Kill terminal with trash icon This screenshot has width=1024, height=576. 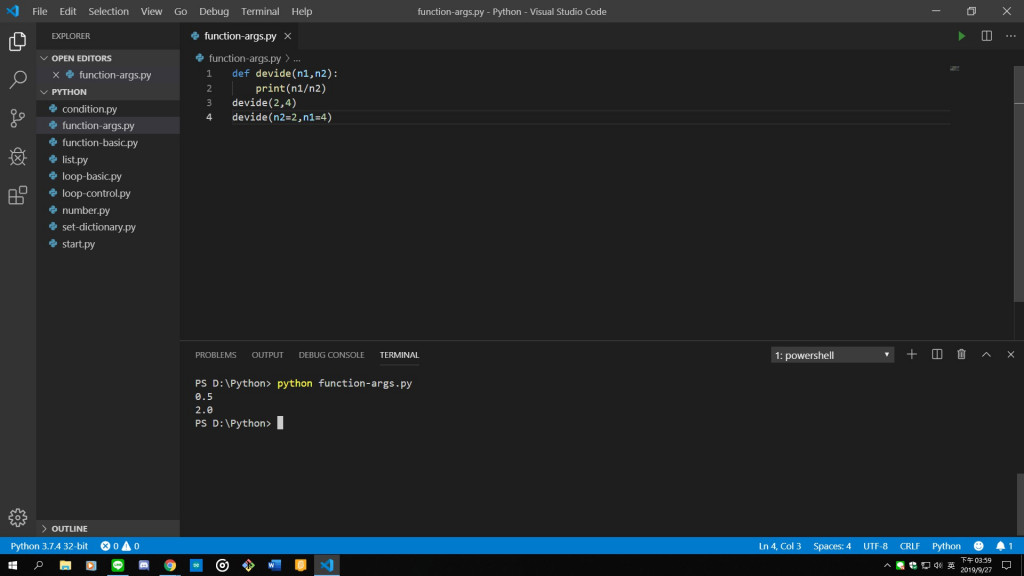coord(961,355)
